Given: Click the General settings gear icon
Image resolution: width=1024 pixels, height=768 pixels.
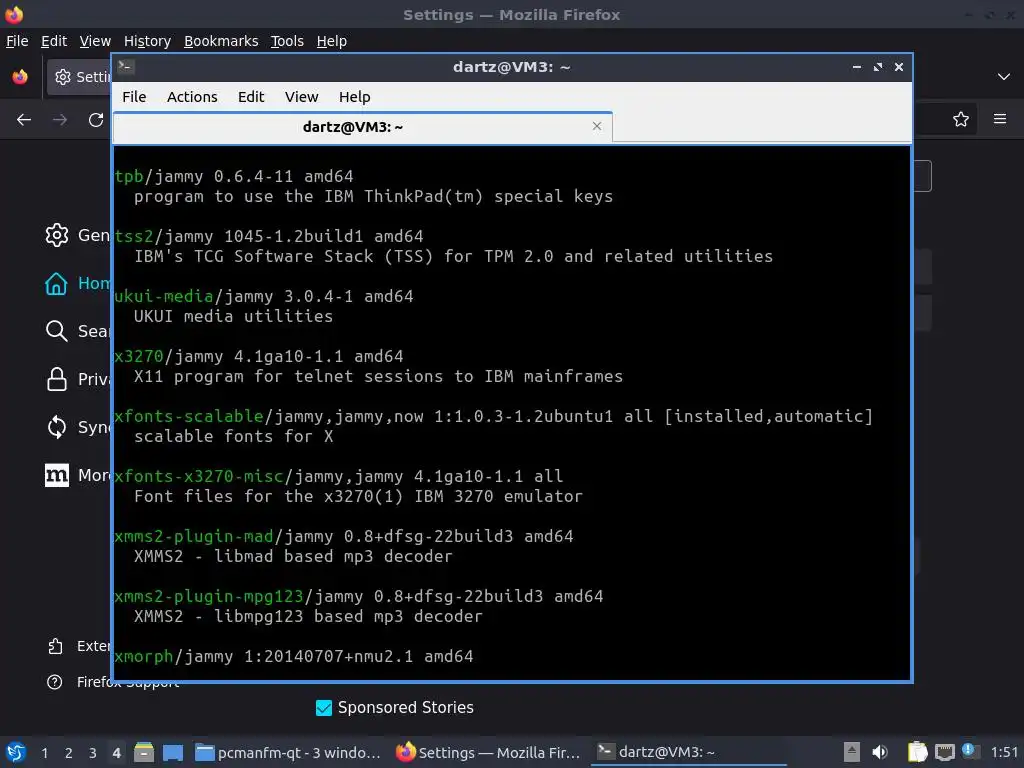Looking at the screenshot, I should point(57,235).
